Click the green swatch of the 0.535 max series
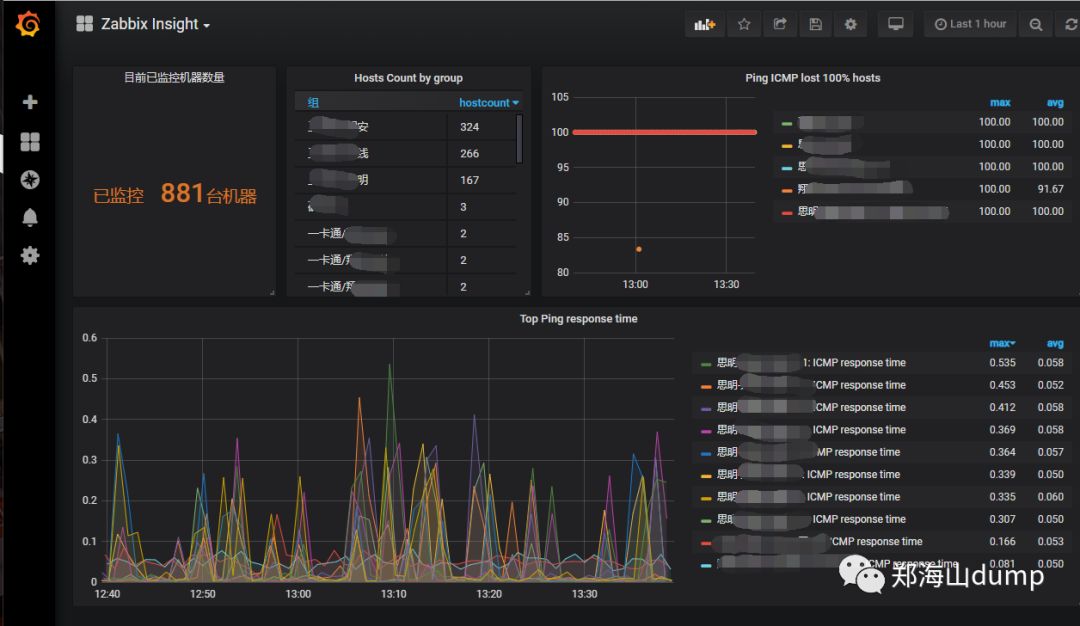The height and width of the screenshot is (626, 1080). point(705,364)
